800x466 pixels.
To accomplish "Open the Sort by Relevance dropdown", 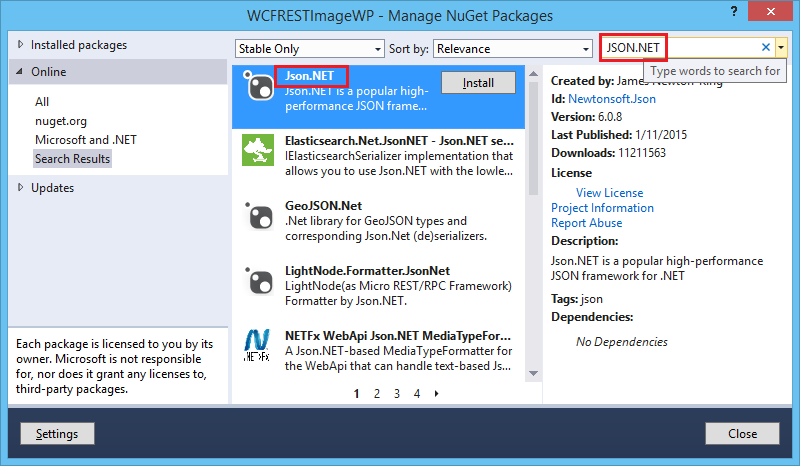I will tap(513, 48).
